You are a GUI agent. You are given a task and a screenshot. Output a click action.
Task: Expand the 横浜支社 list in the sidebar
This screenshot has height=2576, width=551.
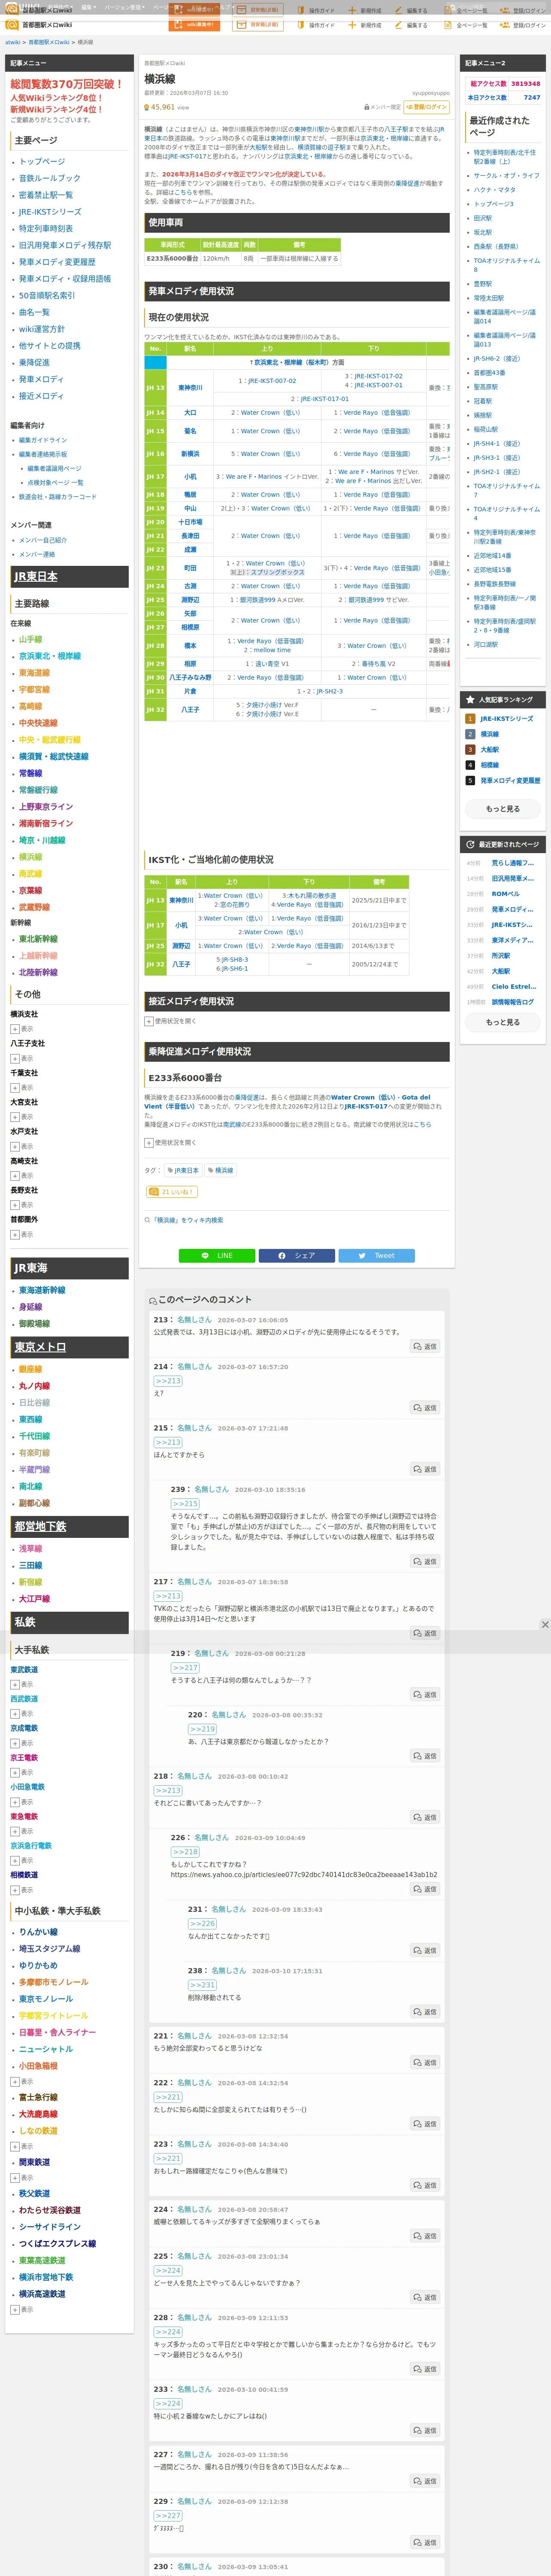point(22,1029)
